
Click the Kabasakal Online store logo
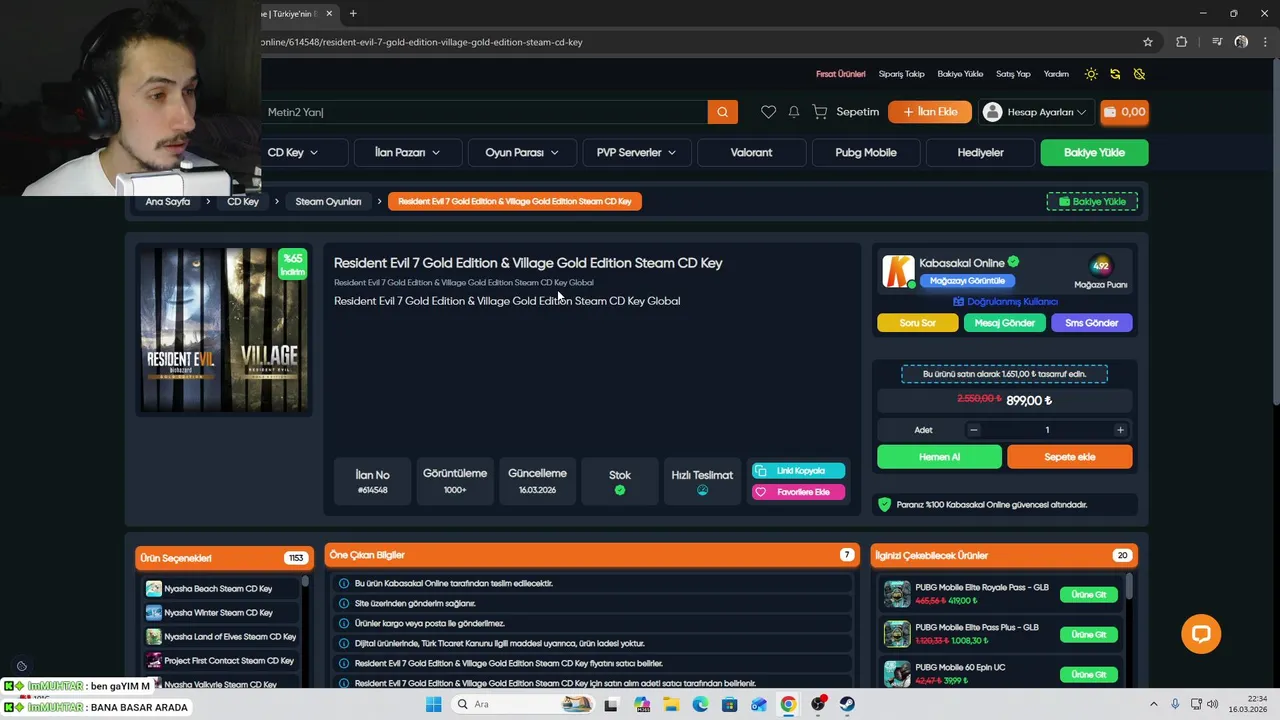[898, 272]
